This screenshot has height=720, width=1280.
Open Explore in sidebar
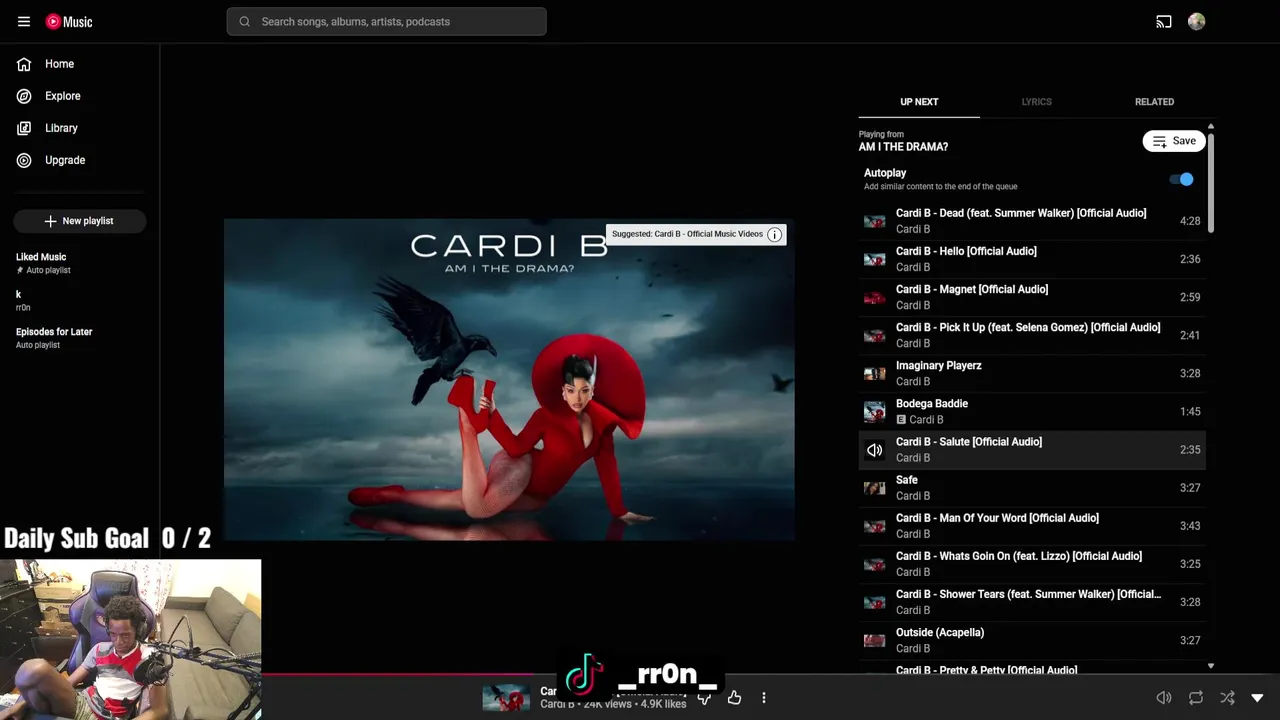pyautogui.click(x=80, y=96)
